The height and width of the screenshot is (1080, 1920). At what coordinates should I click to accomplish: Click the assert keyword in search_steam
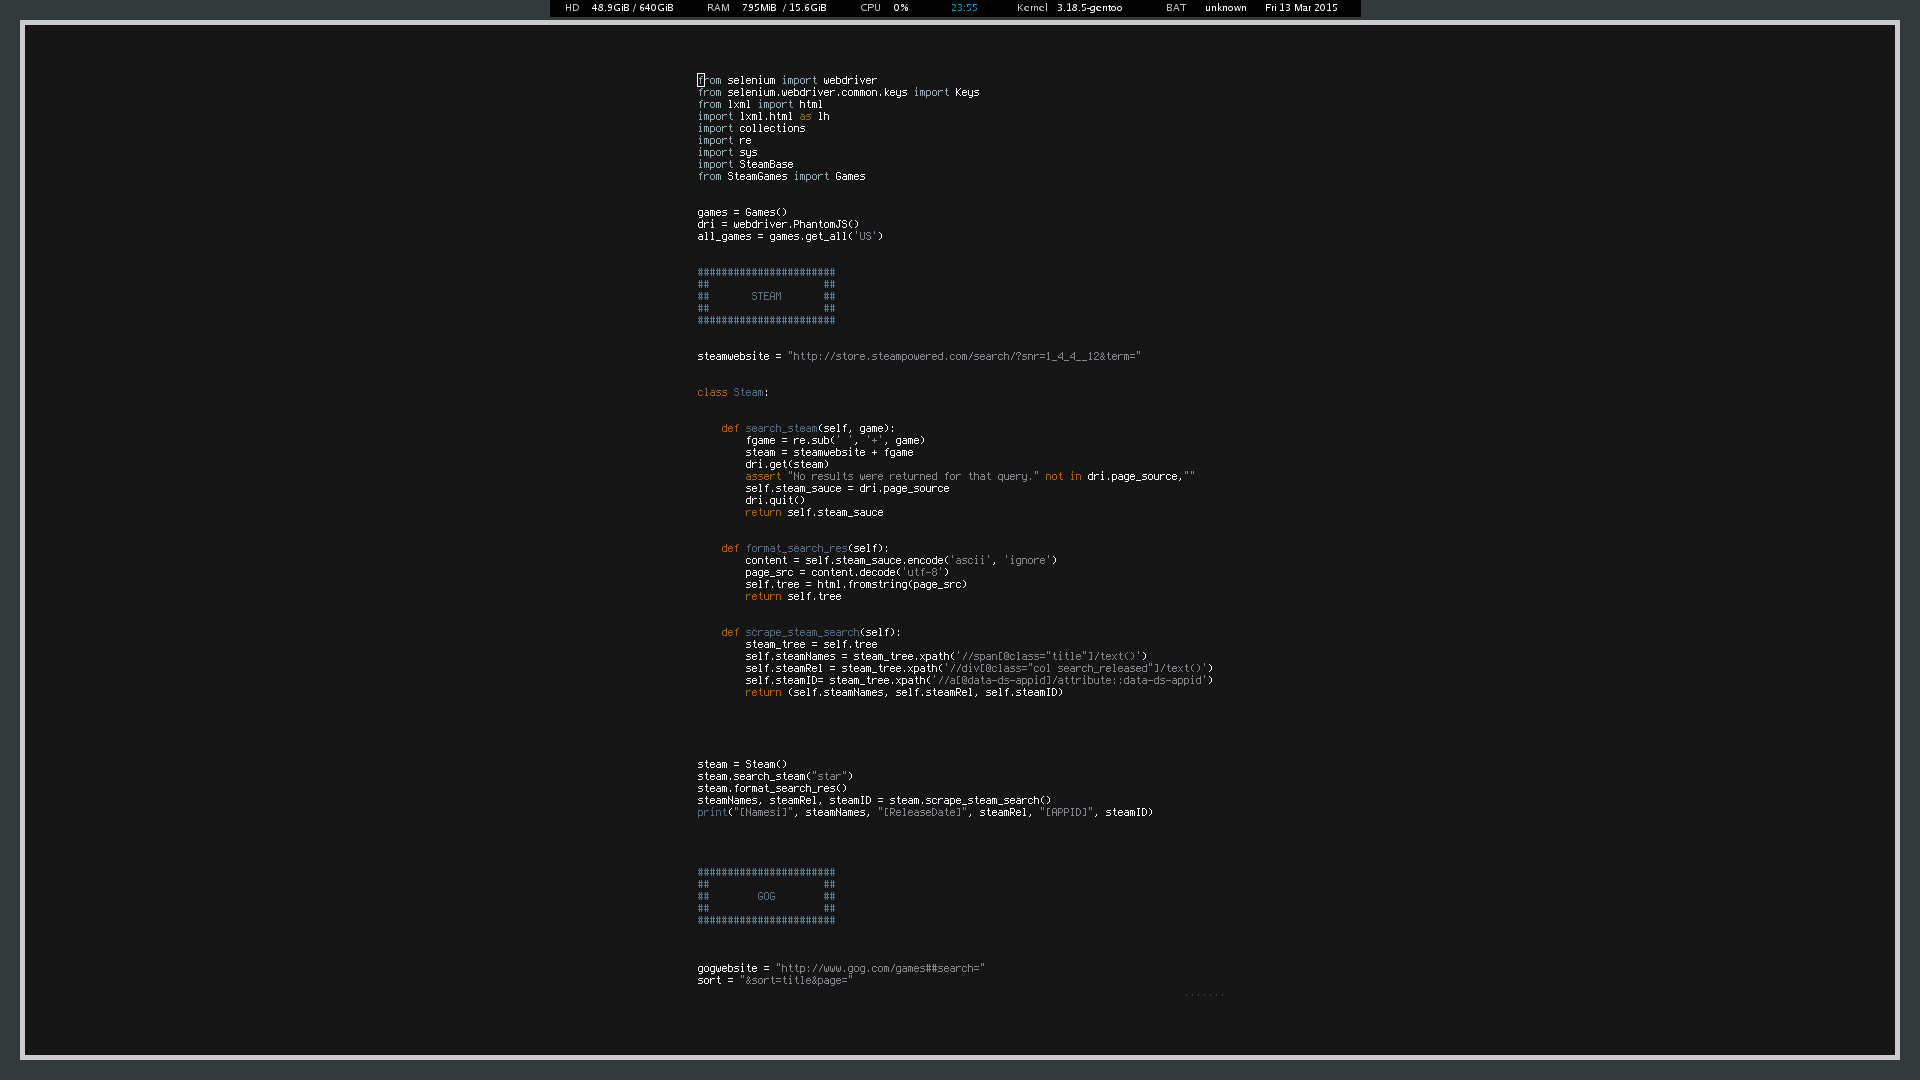point(762,476)
